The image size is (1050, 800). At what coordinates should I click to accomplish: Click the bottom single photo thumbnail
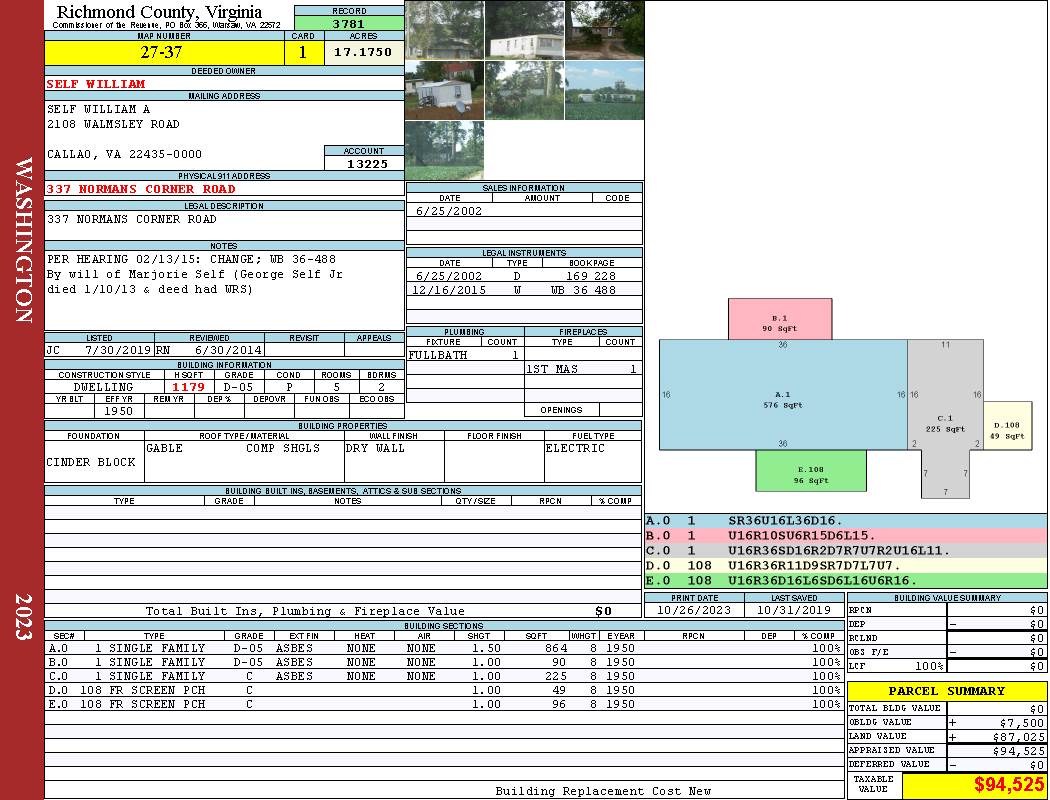445,151
